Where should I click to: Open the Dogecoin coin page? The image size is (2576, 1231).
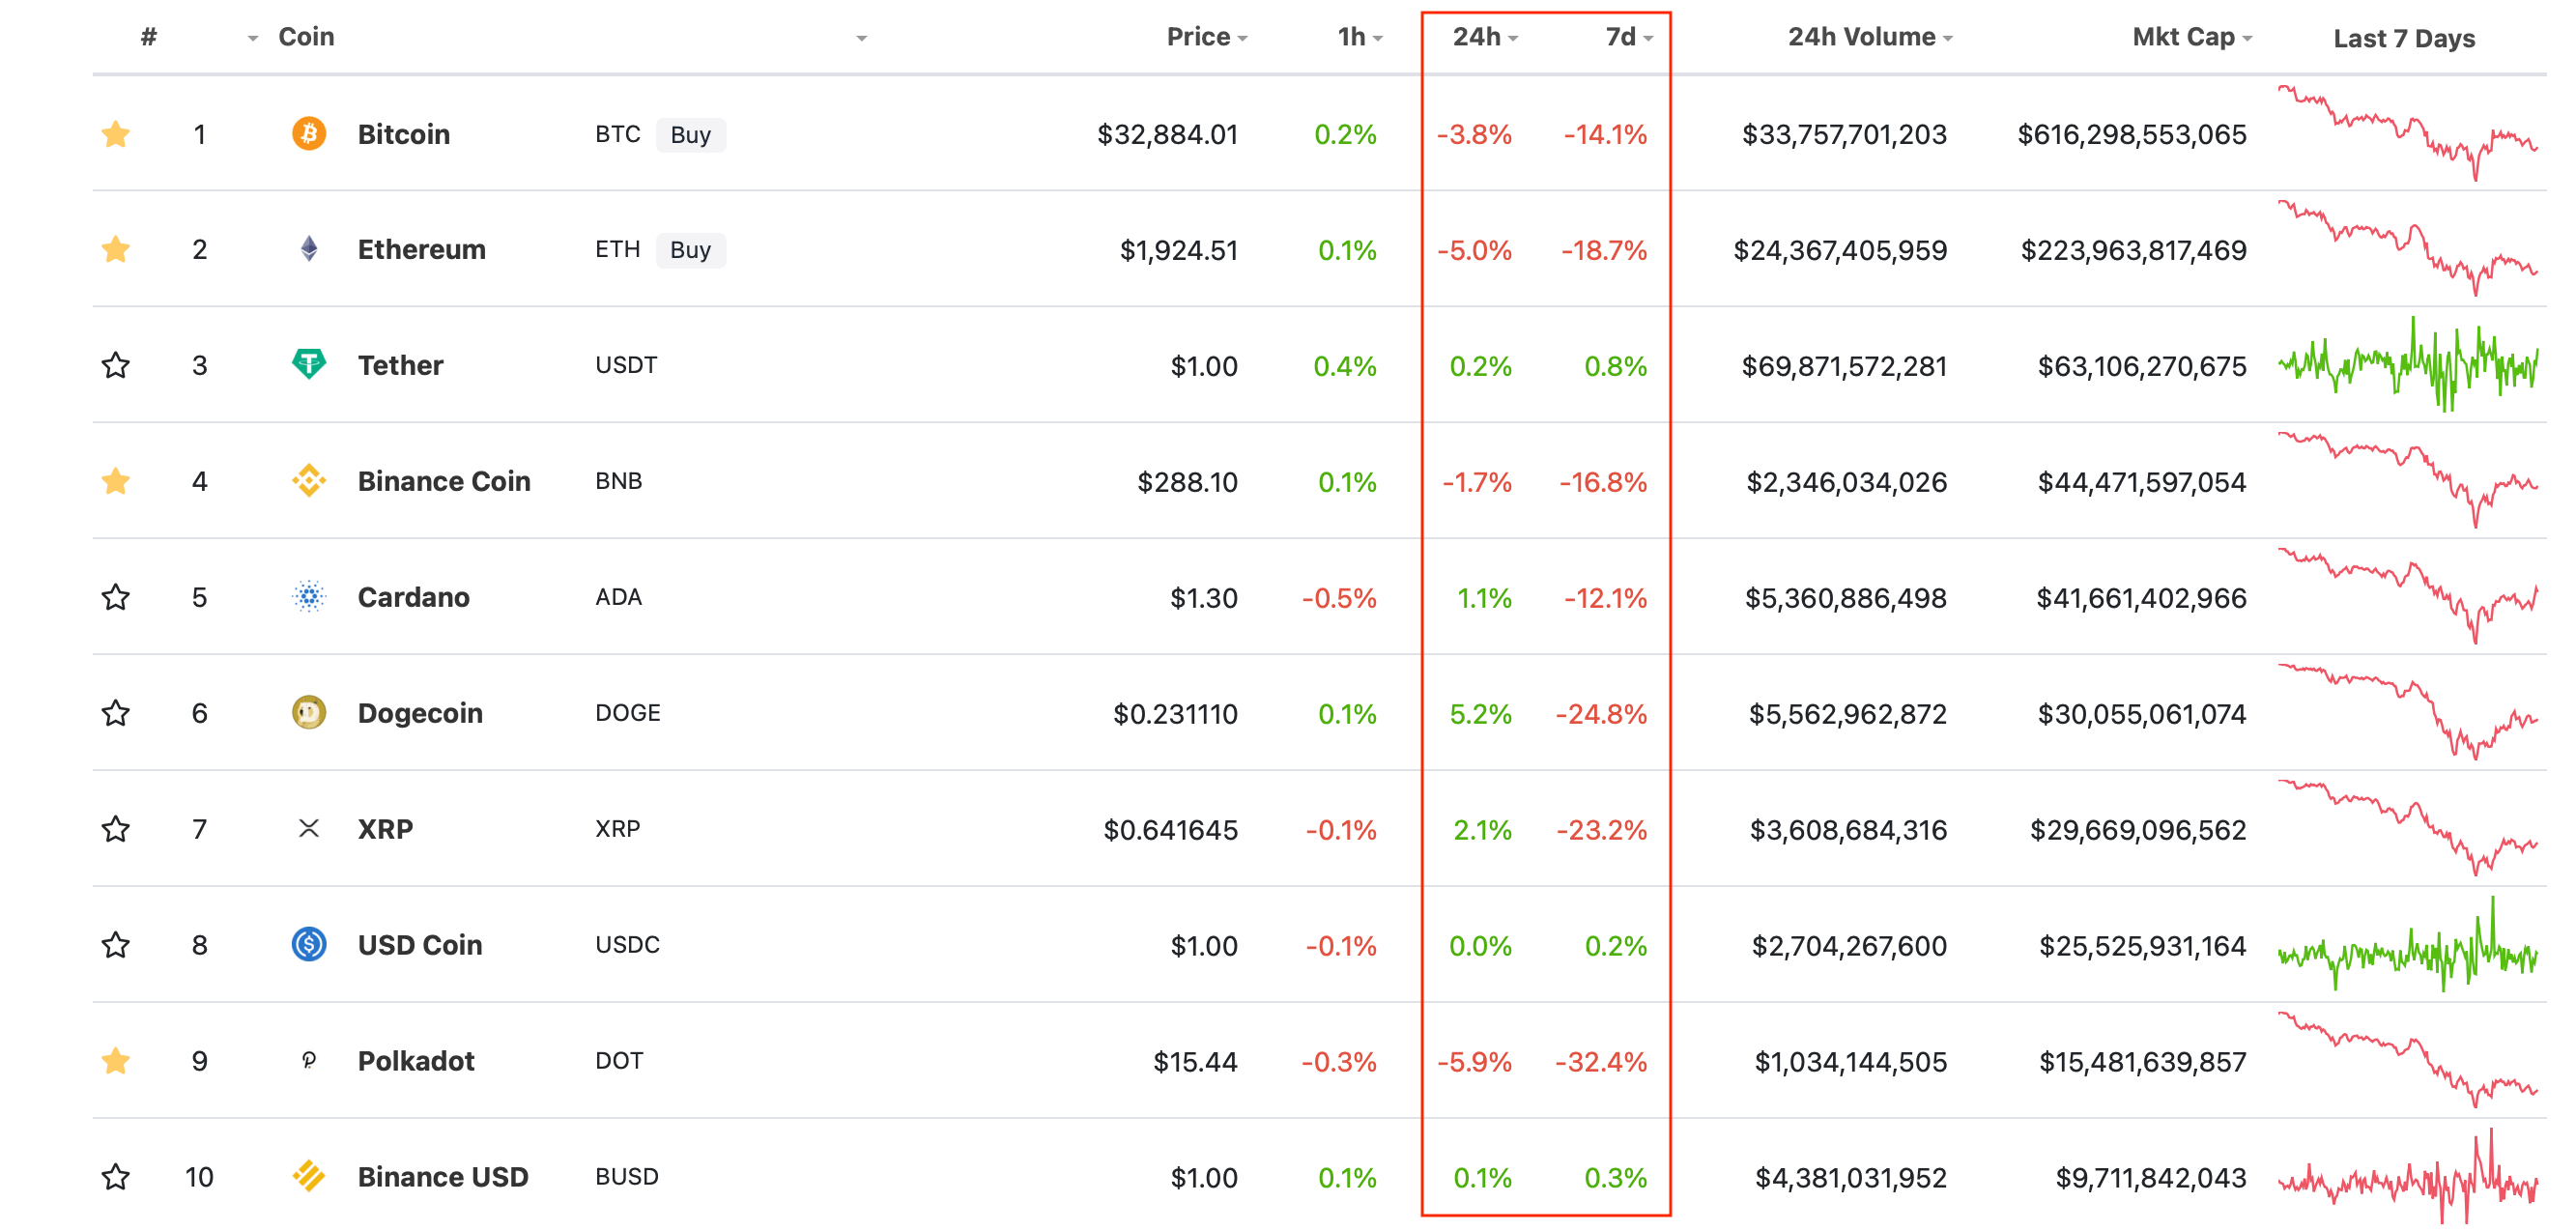tap(420, 713)
